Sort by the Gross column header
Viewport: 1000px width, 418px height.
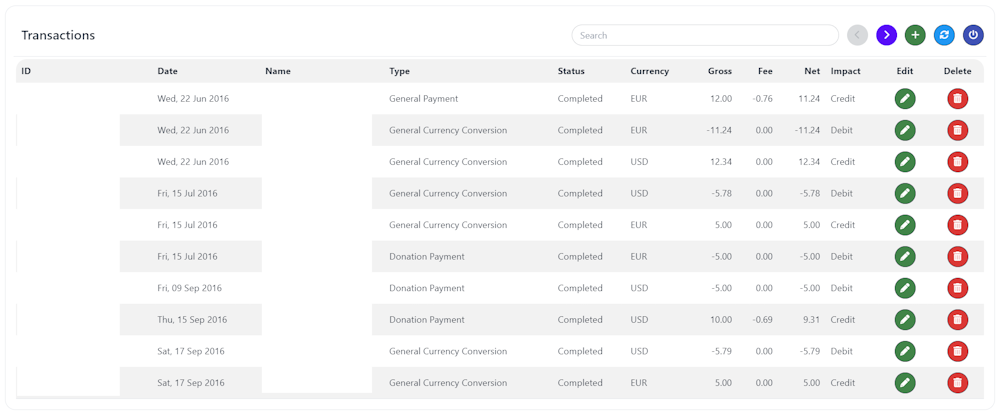click(x=719, y=71)
